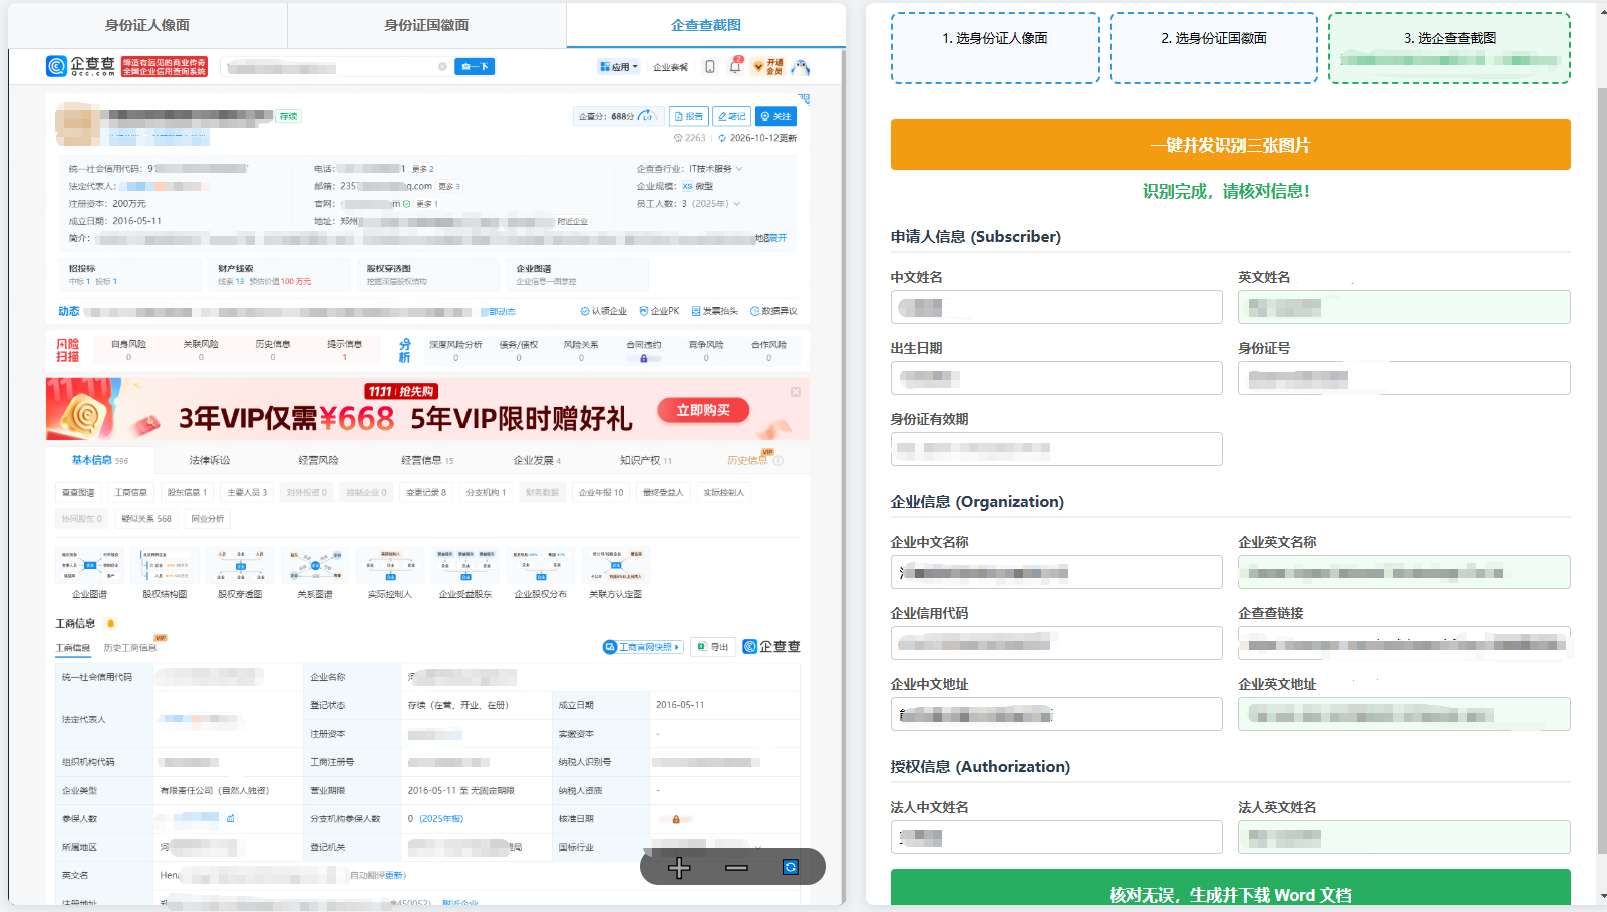Open the 应用 dropdown in the preview header
This screenshot has width=1607, height=912.
618,67
